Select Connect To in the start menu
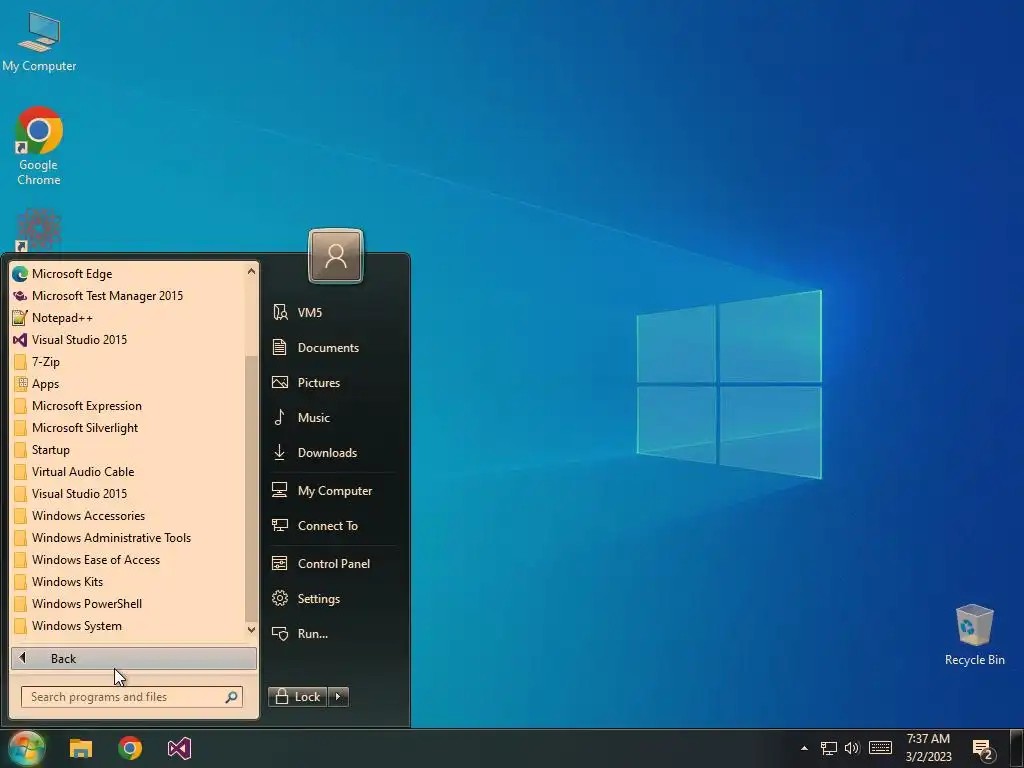 334,526
